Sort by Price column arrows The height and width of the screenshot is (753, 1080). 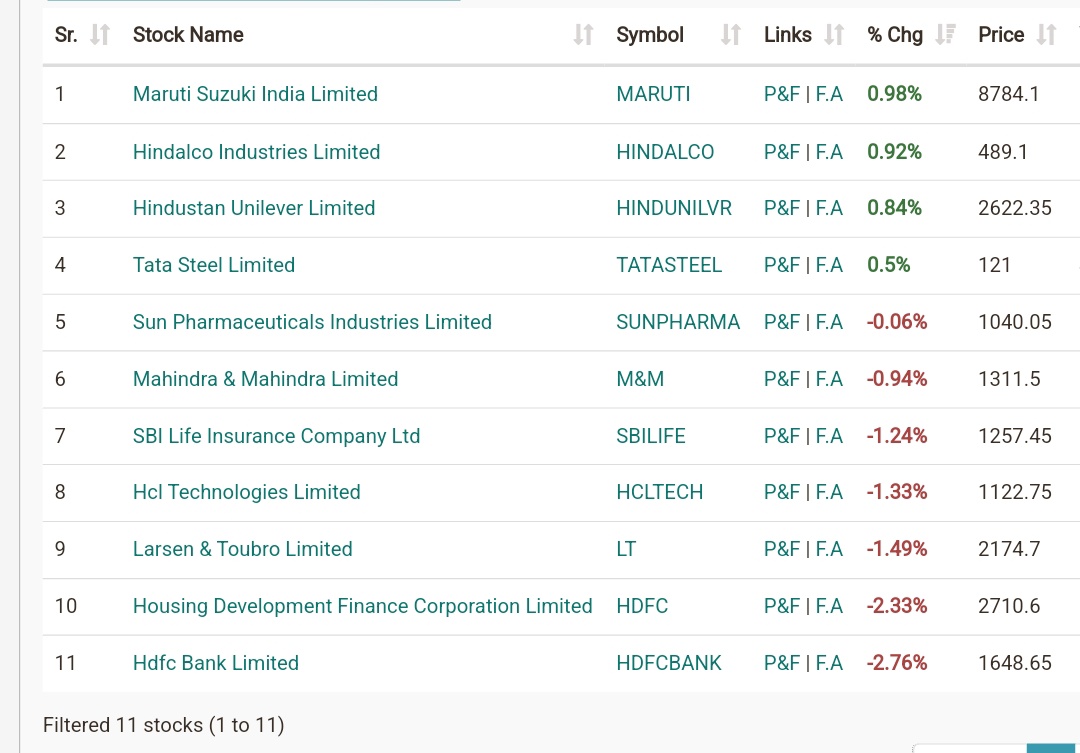pyautogui.click(x=1046, y=34)
